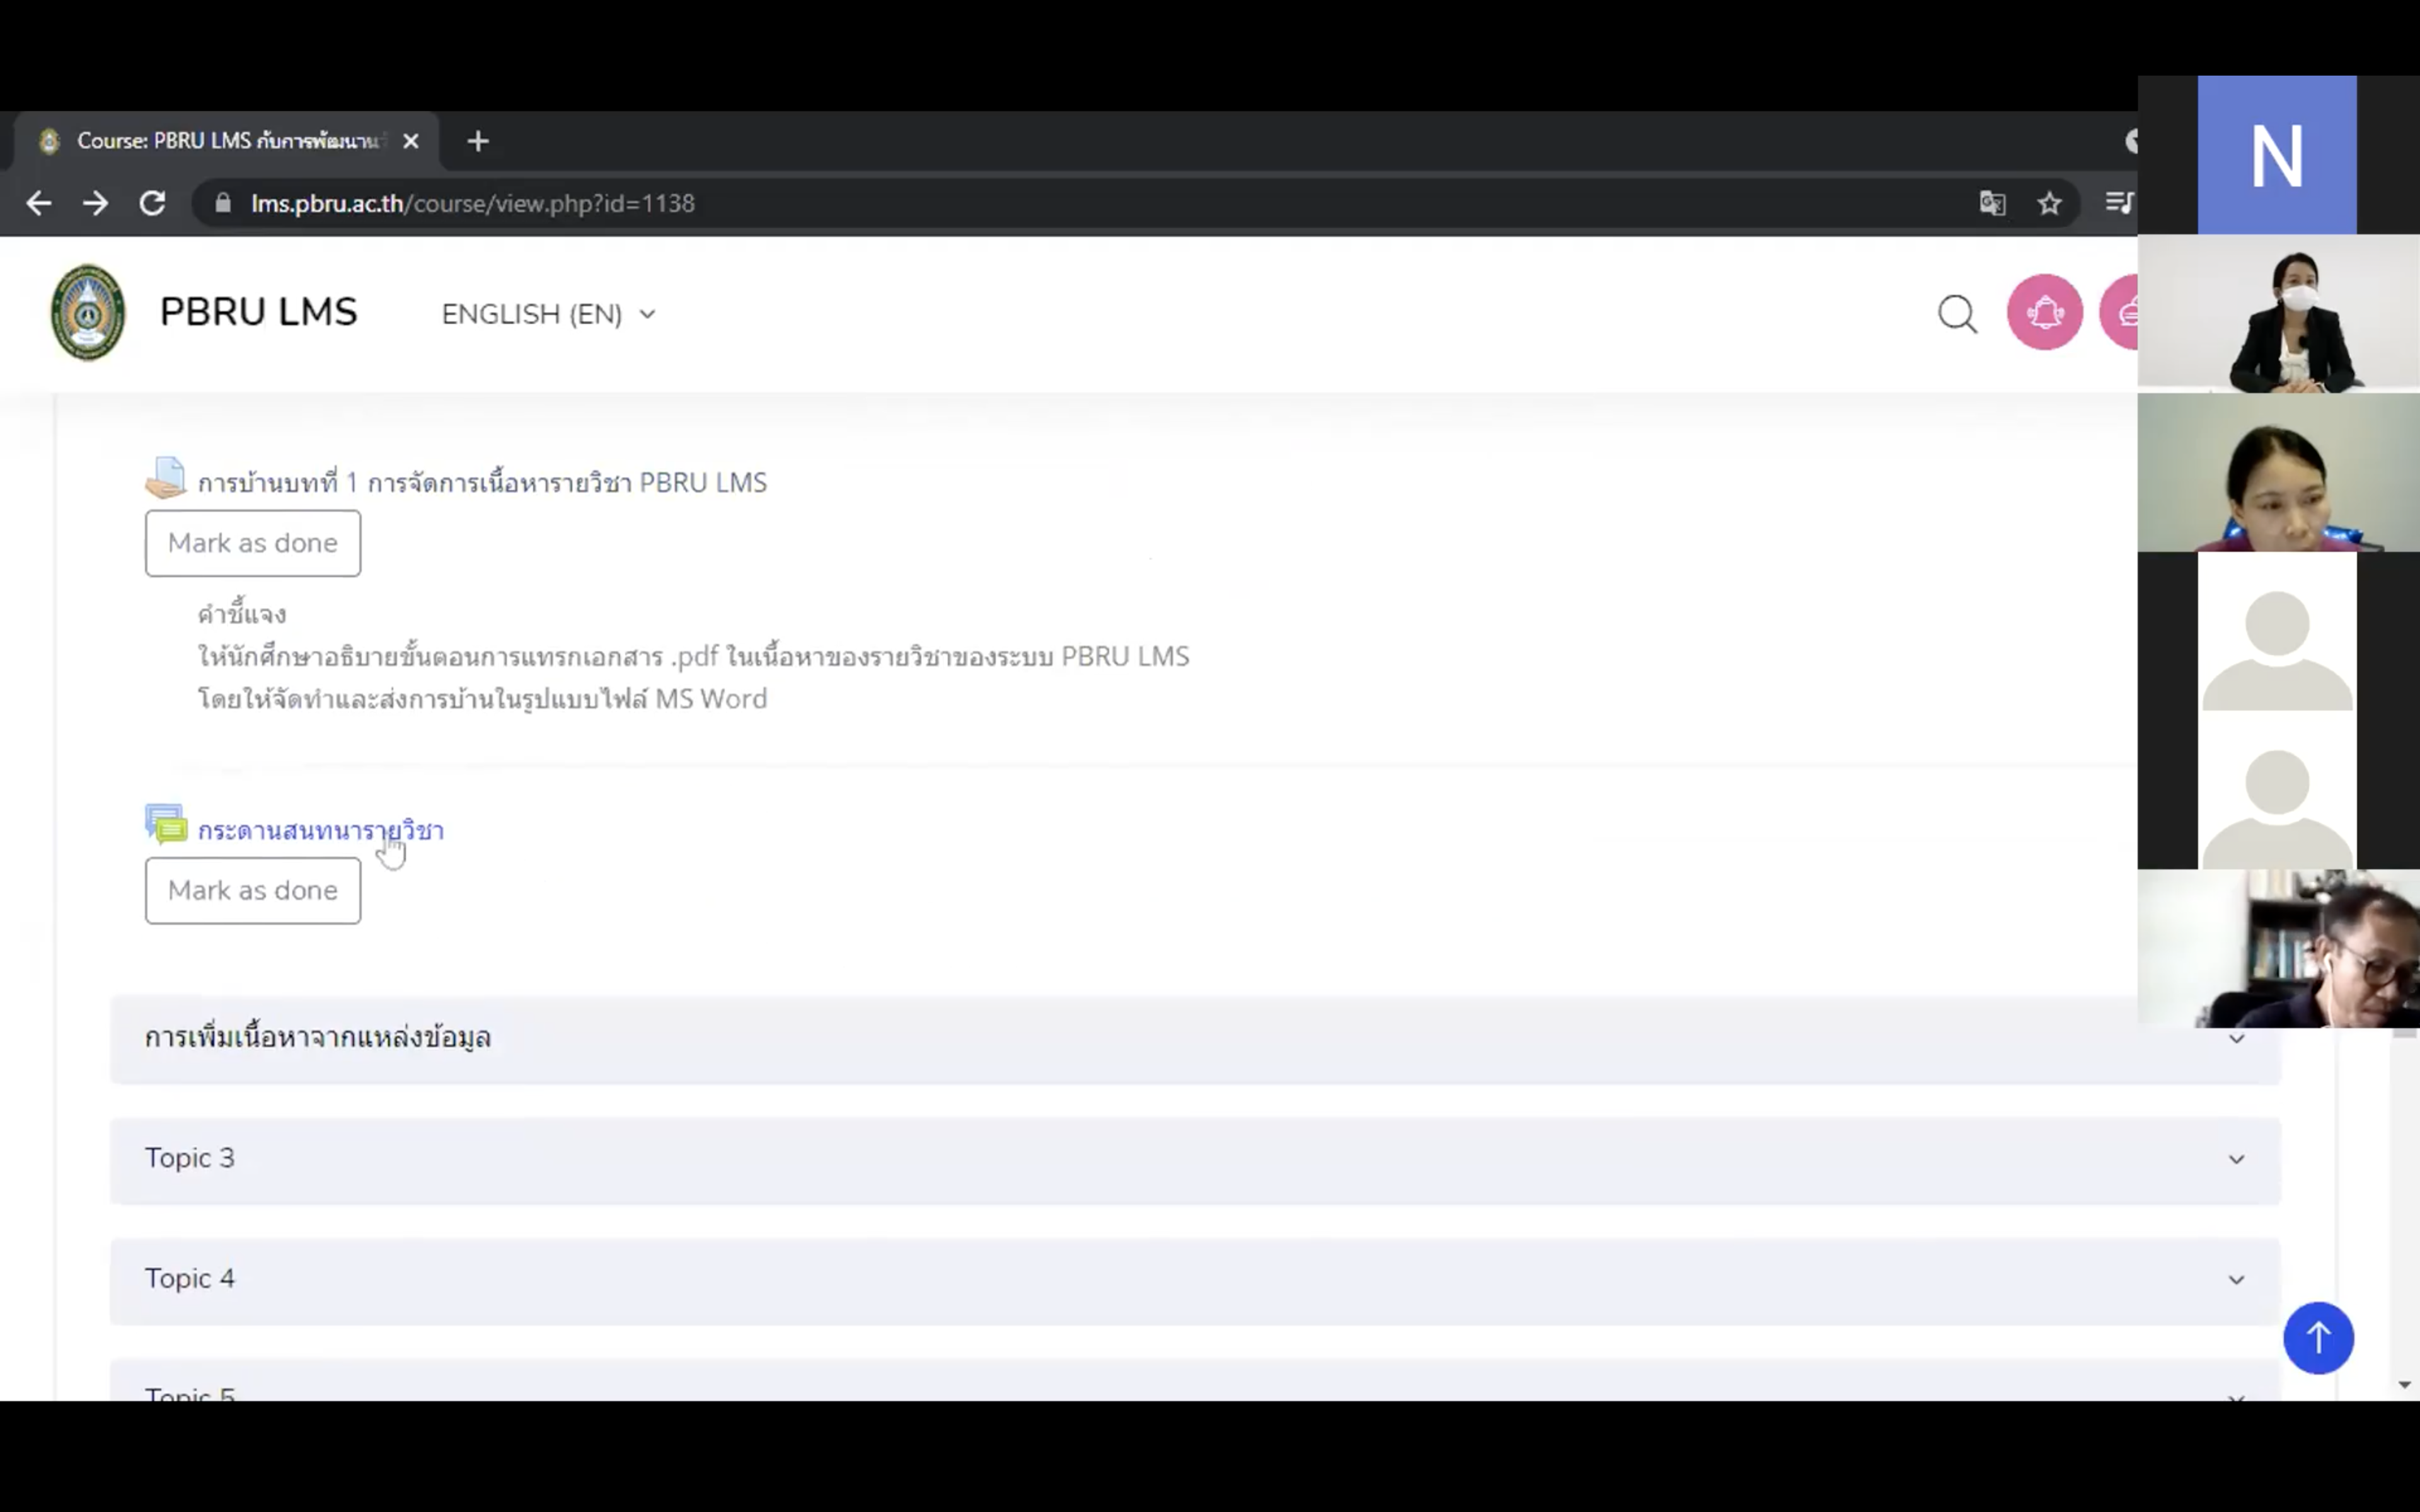This screenshot has width=2420, height=1512.
Task: Open the search magnifier icon
Action: 1956,314
